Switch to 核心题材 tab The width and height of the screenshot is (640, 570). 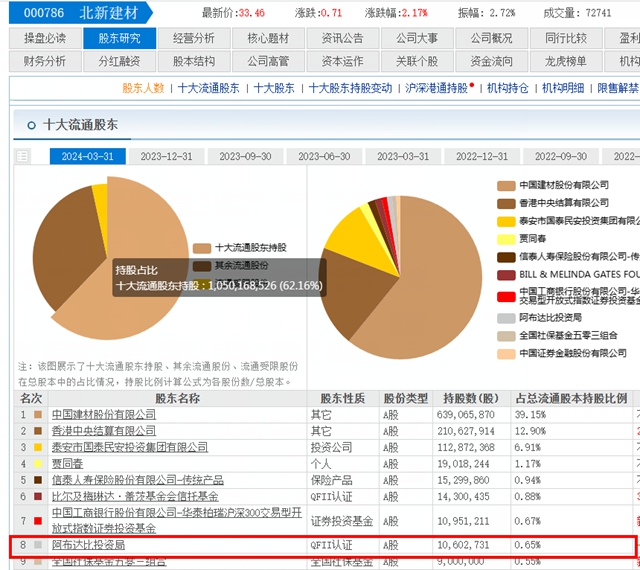(x=268, y=38)
